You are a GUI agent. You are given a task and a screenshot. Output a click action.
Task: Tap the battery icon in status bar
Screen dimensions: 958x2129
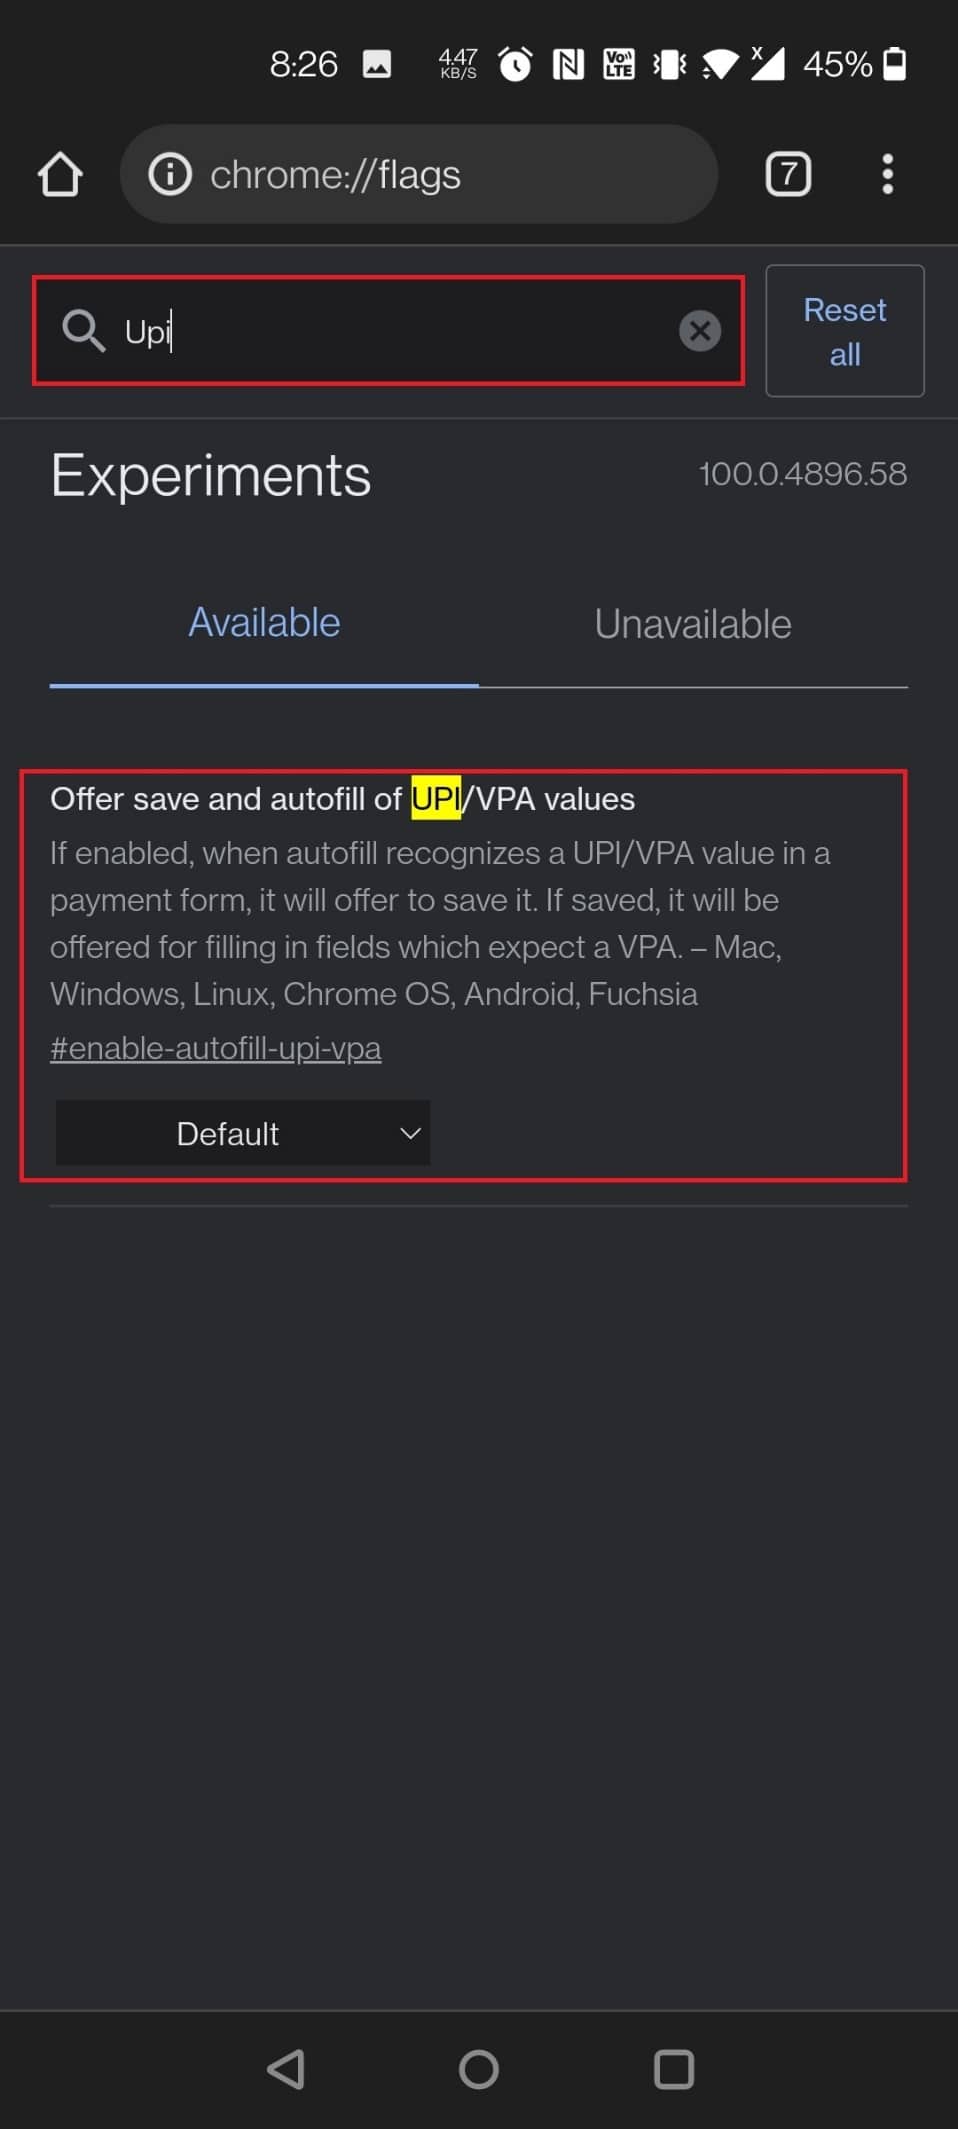pos(895,65)
